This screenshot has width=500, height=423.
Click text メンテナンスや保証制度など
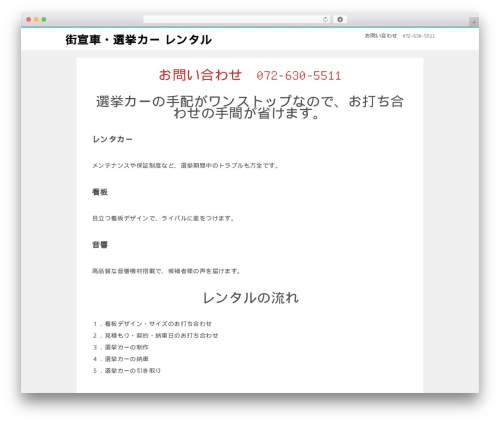pyautogui.click(x=185, y=165)
